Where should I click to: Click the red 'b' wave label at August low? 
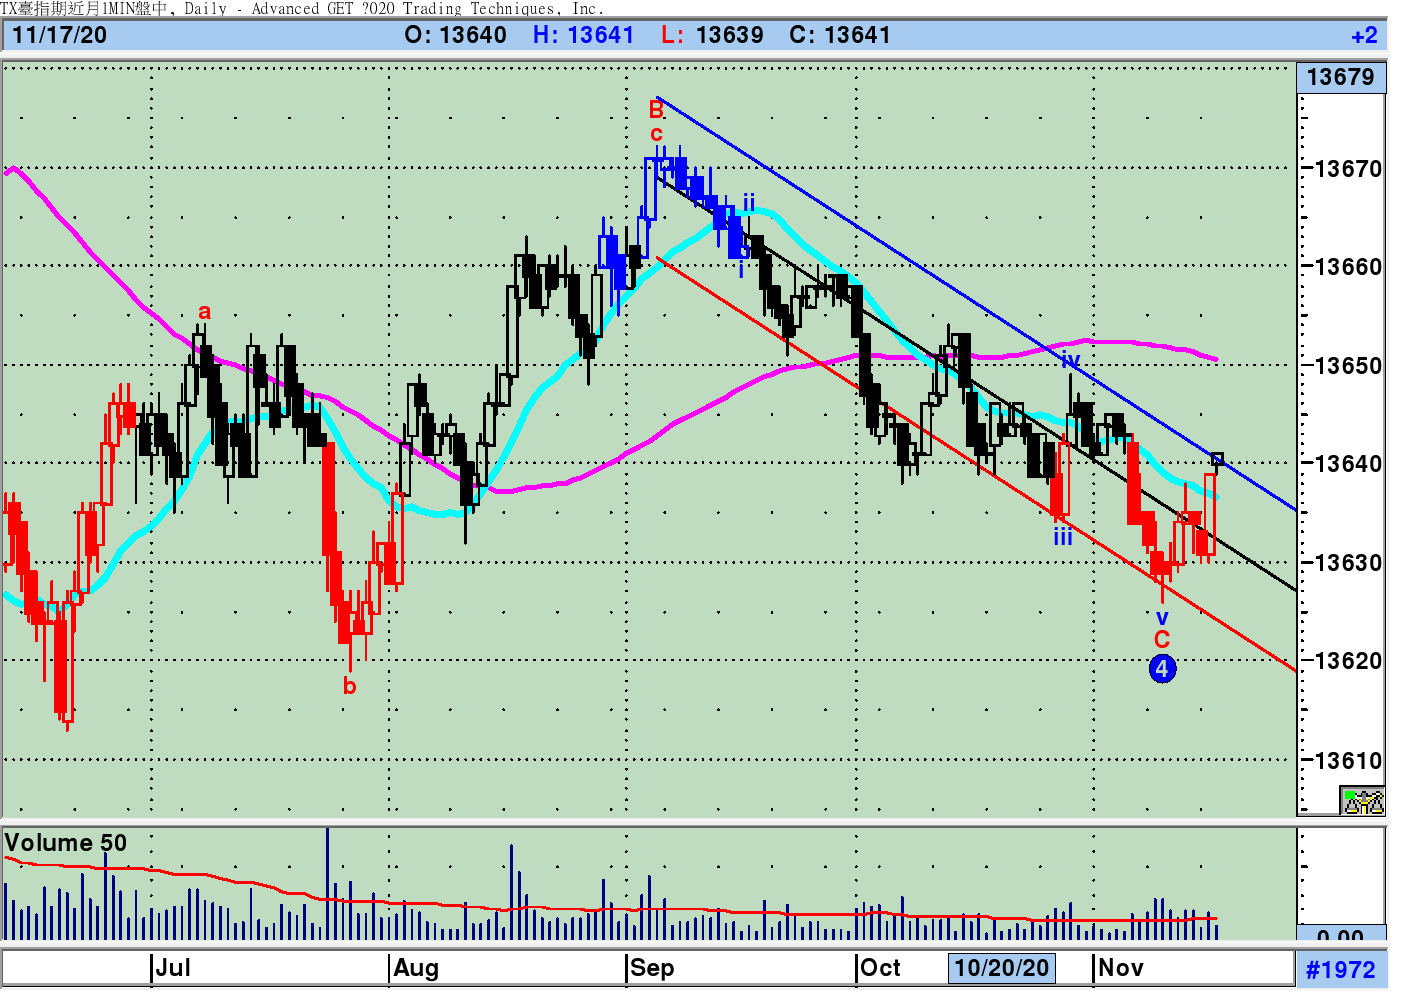pyautogui.click(x=349, y=686)
